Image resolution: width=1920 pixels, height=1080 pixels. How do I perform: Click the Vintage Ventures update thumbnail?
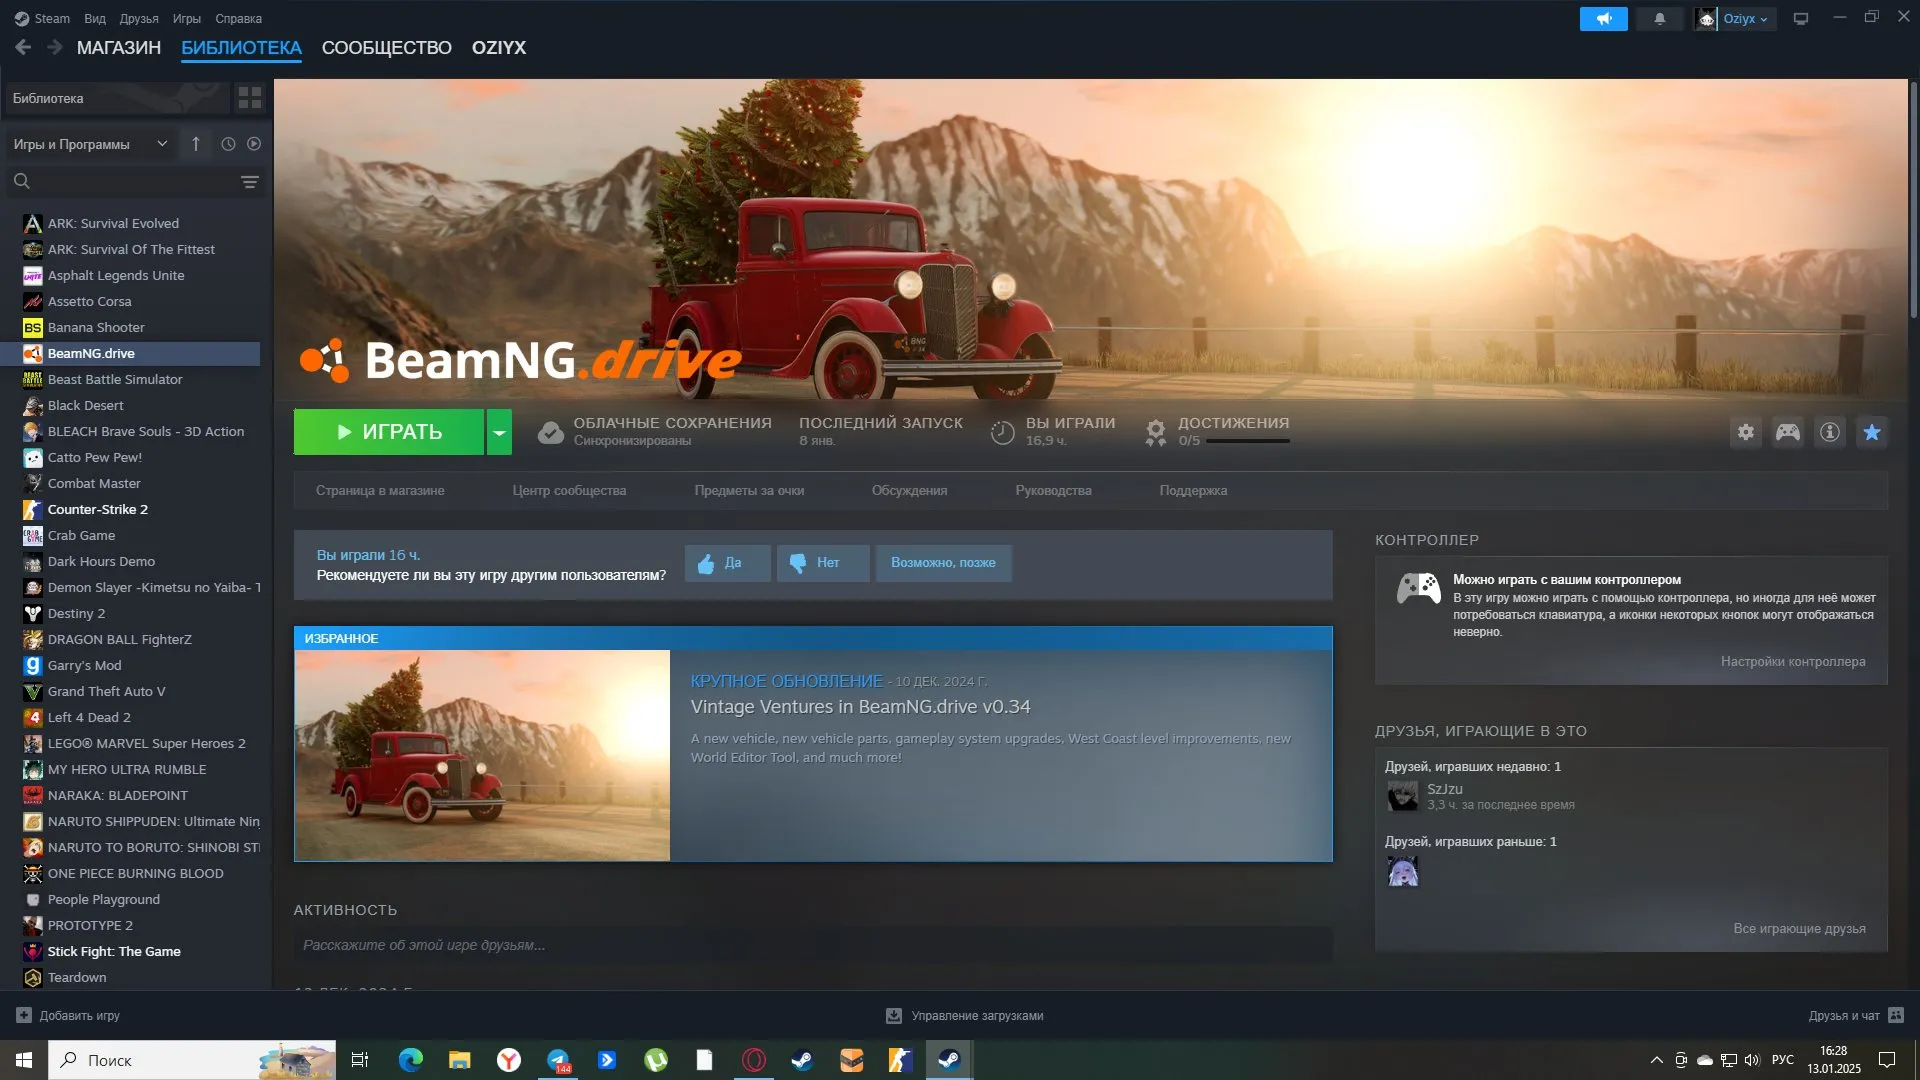(x=482, y=755)
